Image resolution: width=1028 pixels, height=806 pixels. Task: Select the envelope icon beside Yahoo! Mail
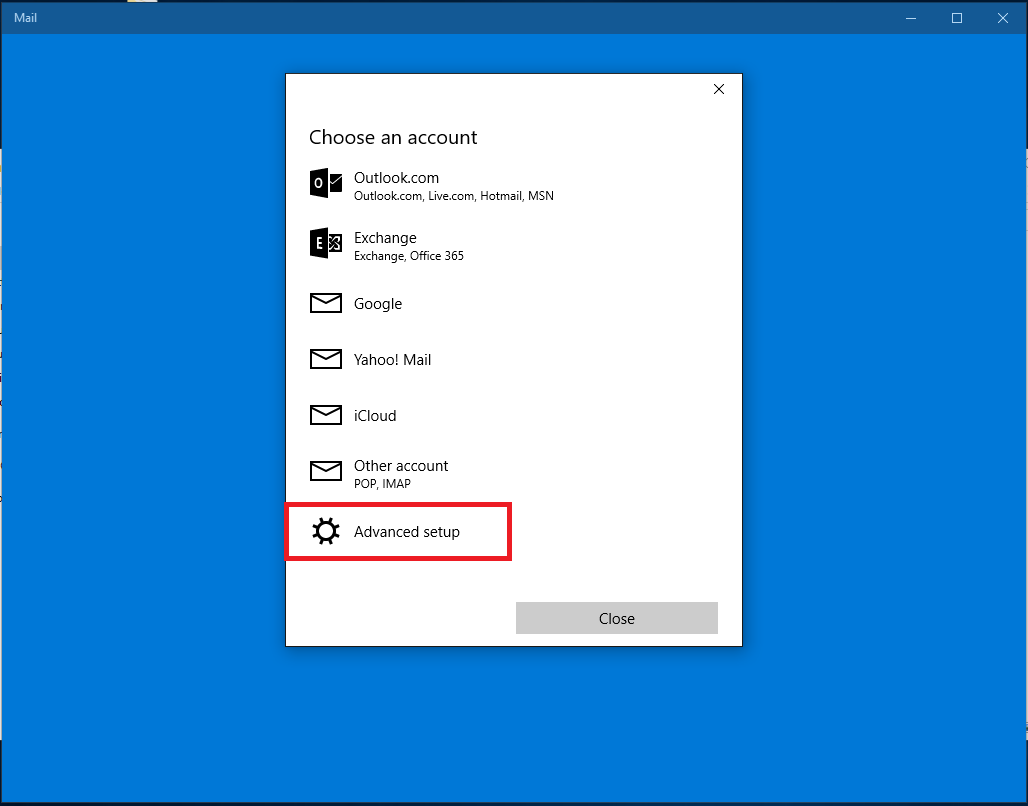pyautogui.click(x=326, y=359)
